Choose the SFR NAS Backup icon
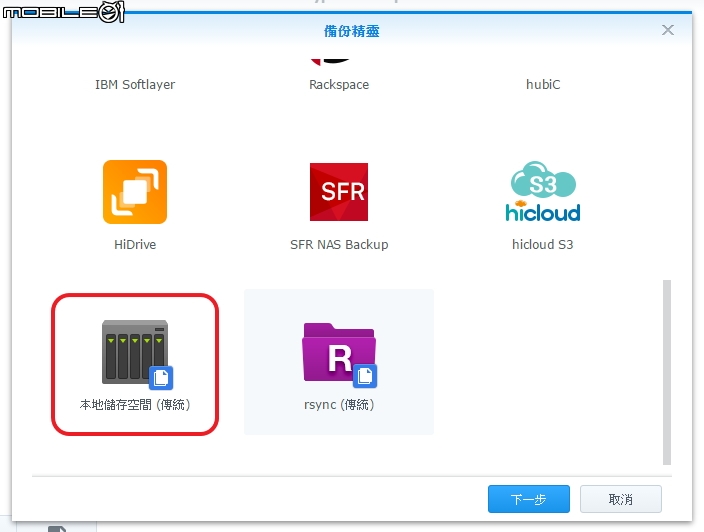 [339, 192]
